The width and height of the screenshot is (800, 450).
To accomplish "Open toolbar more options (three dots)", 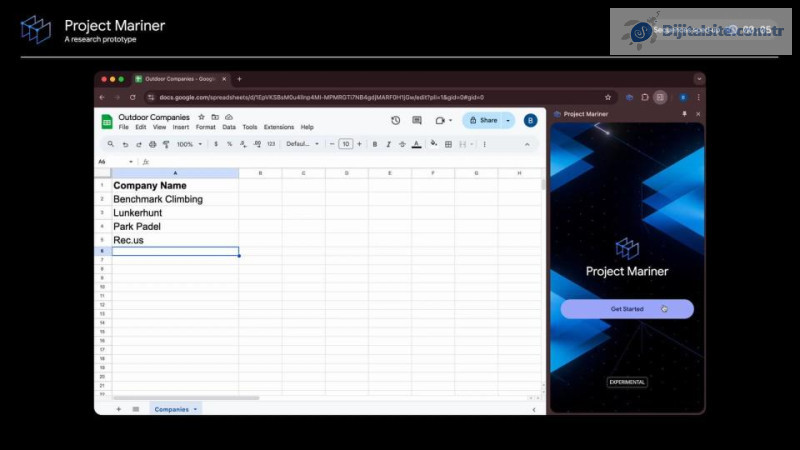I will 485,144.
